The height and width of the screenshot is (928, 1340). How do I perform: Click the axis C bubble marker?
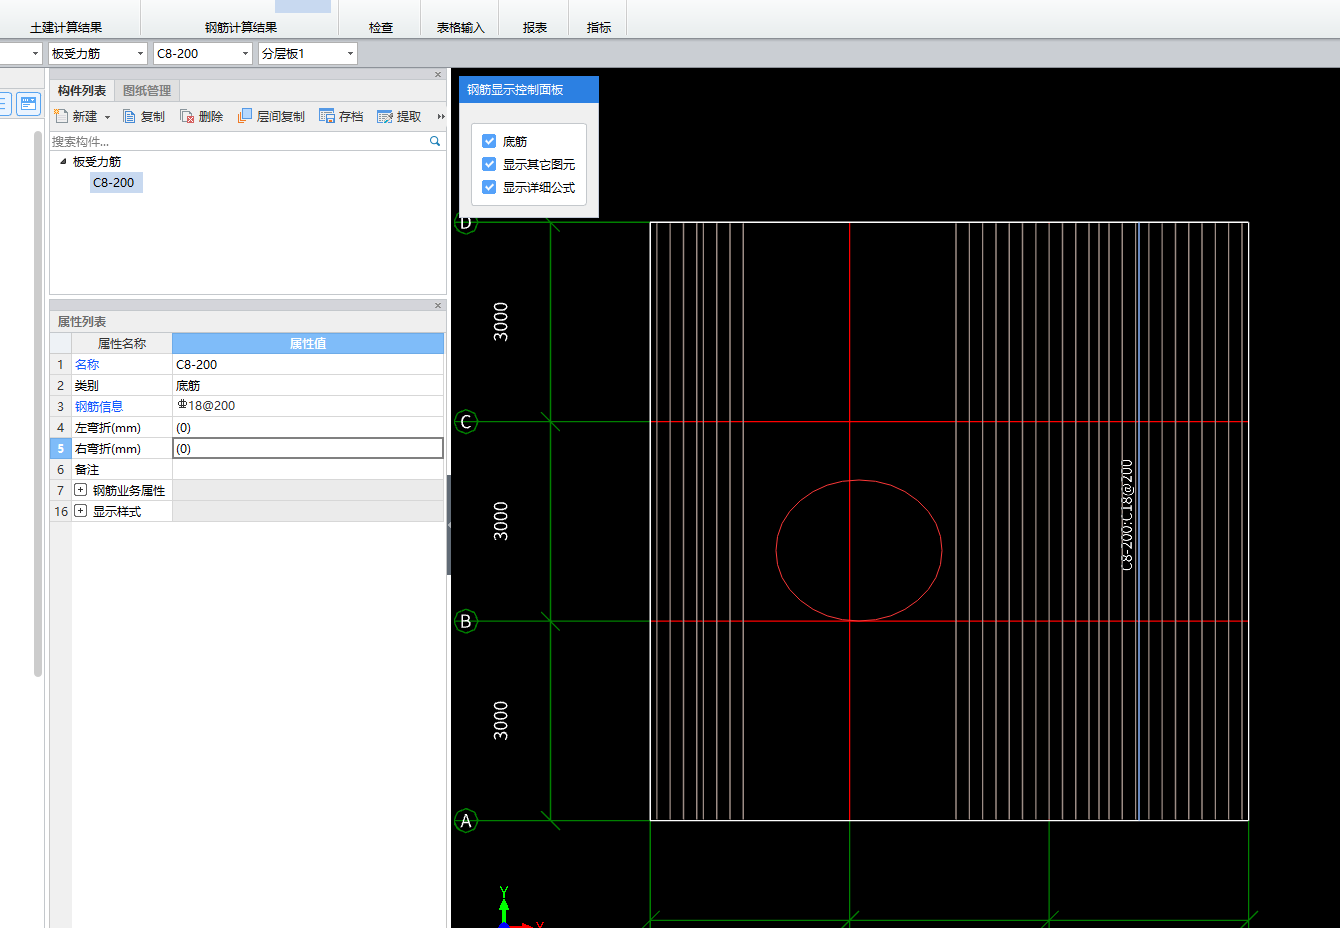coord(466,422)
